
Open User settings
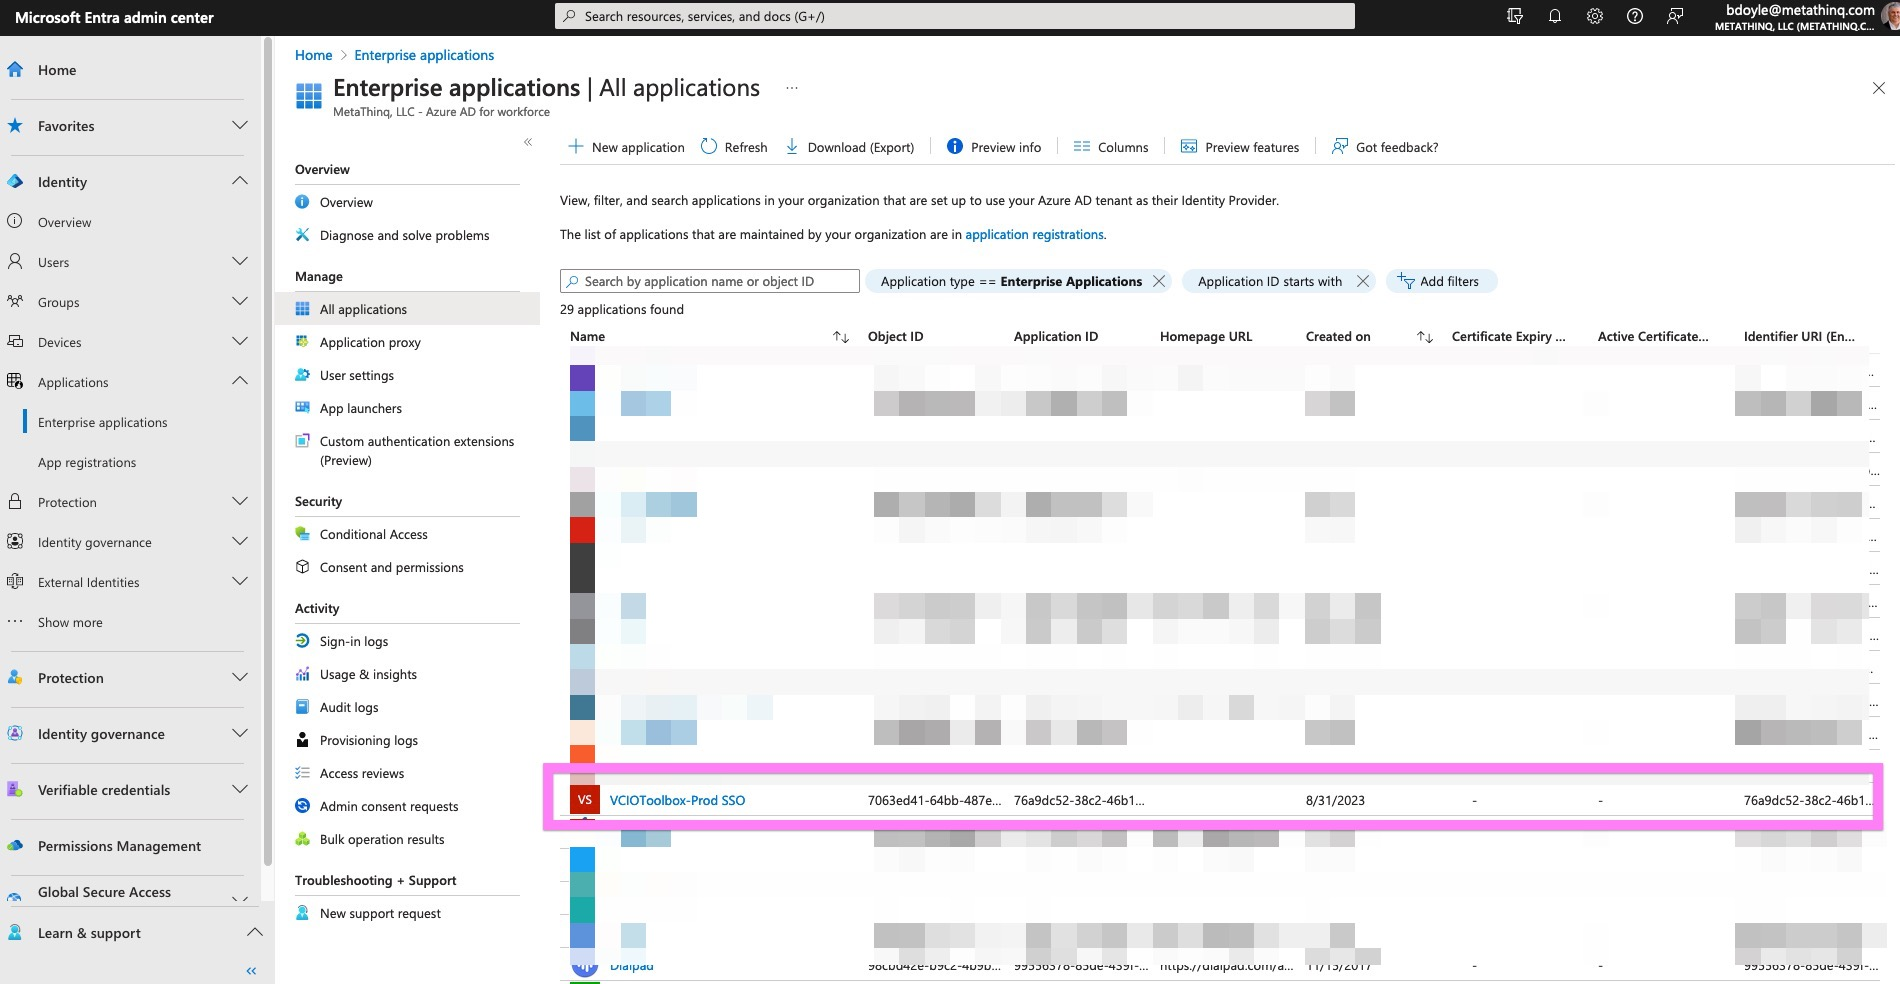[357, 375]
